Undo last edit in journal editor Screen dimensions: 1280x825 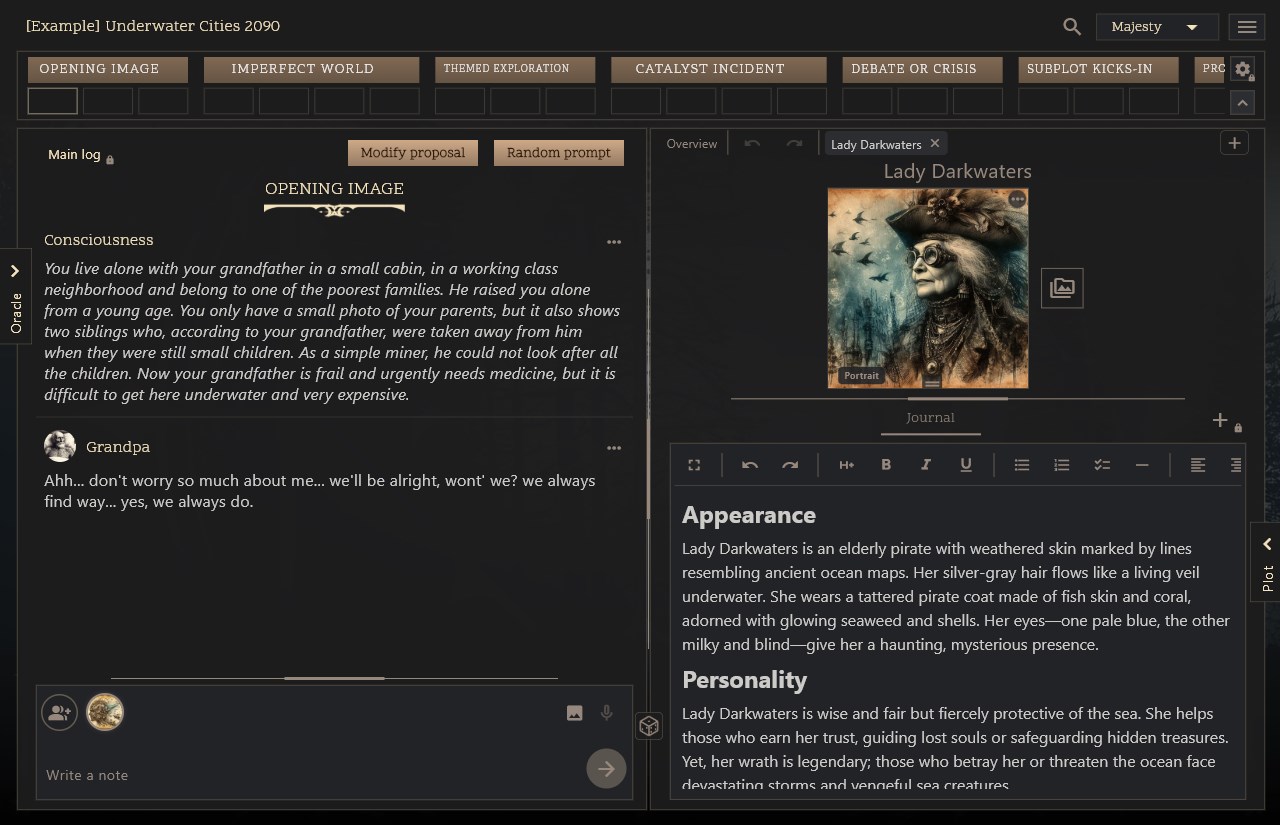(750, 465)
